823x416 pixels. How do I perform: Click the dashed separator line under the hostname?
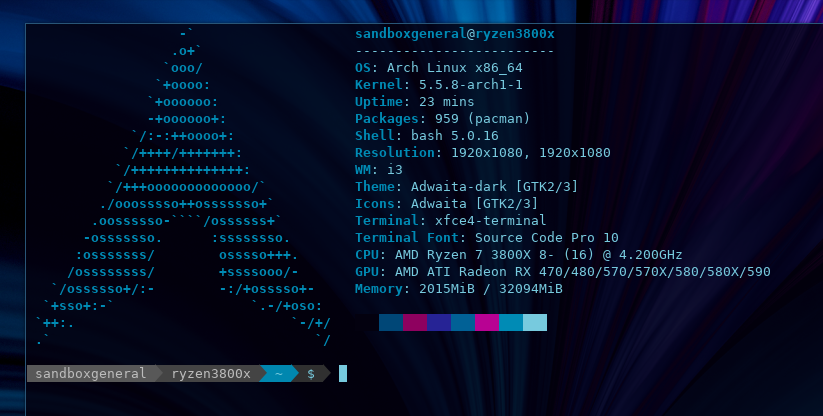tap(455, 51)
